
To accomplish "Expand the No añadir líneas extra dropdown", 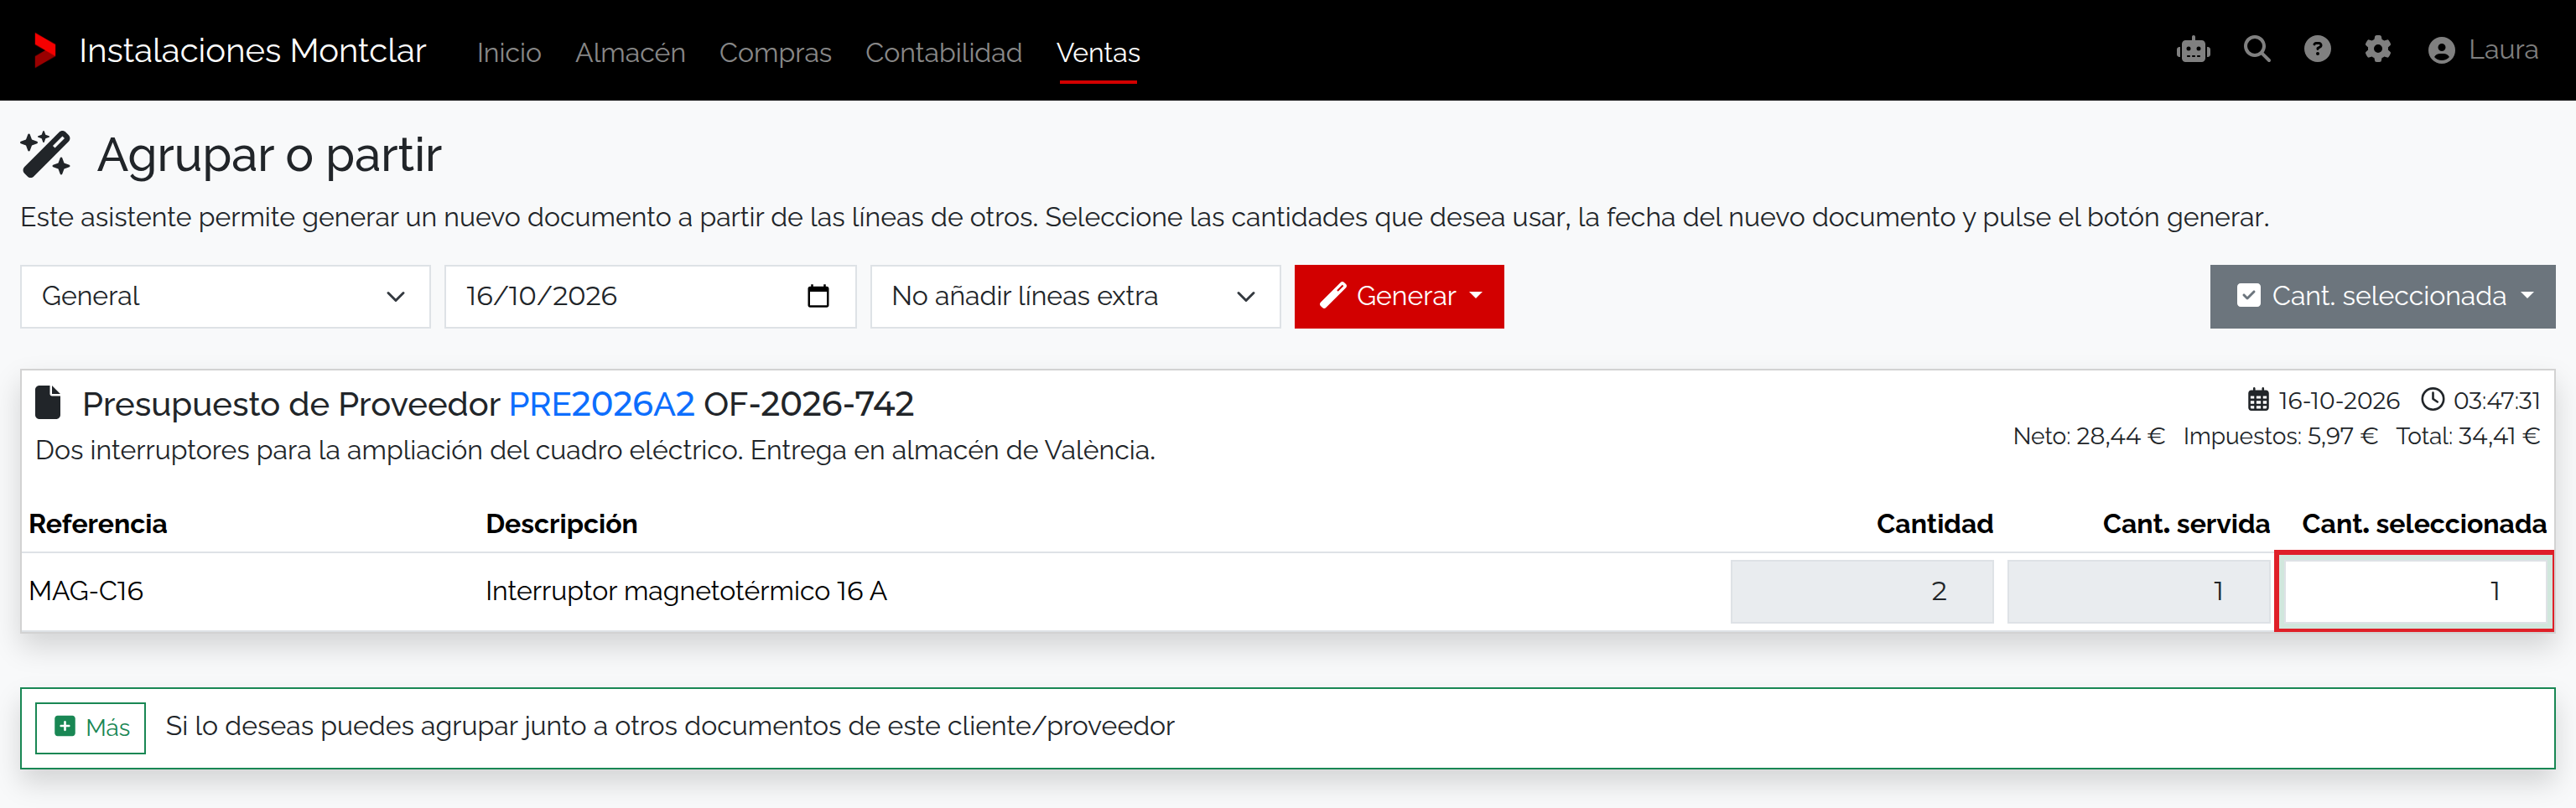I will [x=1075, y=296].
